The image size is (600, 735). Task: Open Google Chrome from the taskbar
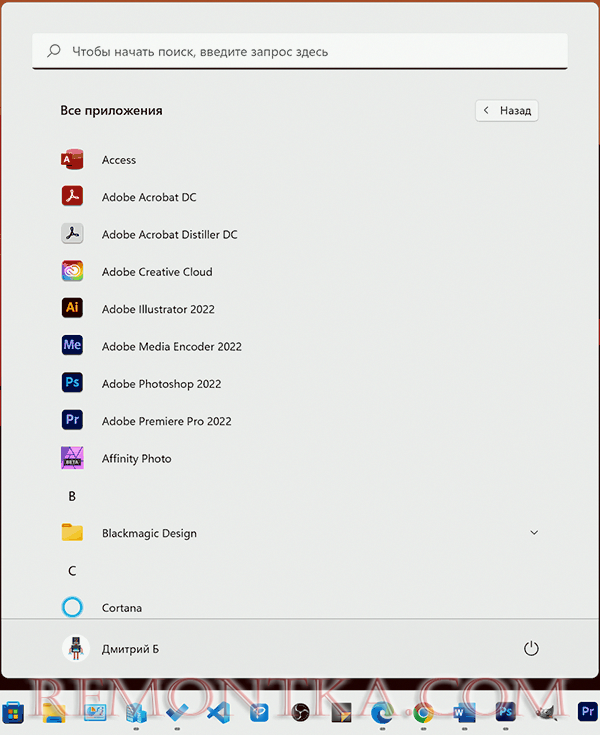(x=423, y=712)
